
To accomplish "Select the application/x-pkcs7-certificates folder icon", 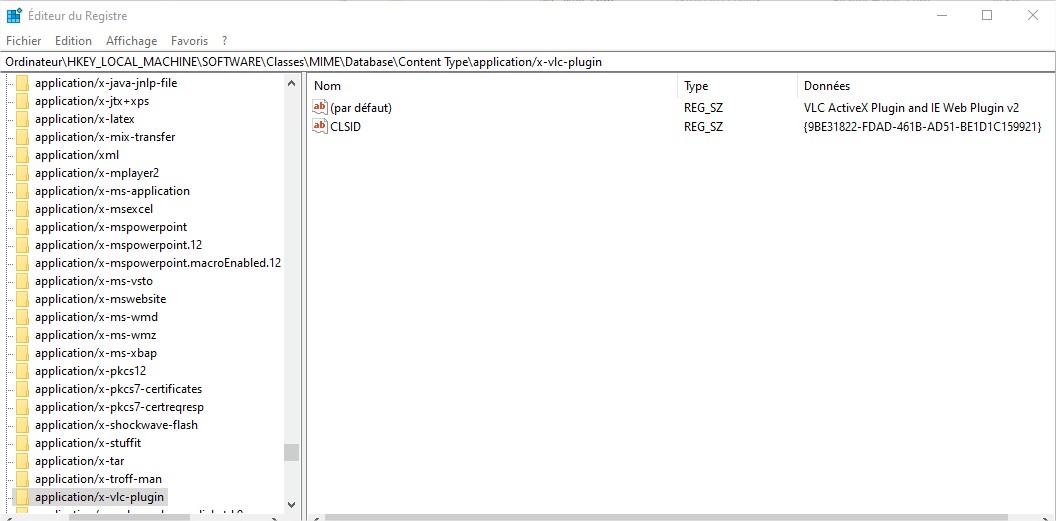I will tap(23, 389).
